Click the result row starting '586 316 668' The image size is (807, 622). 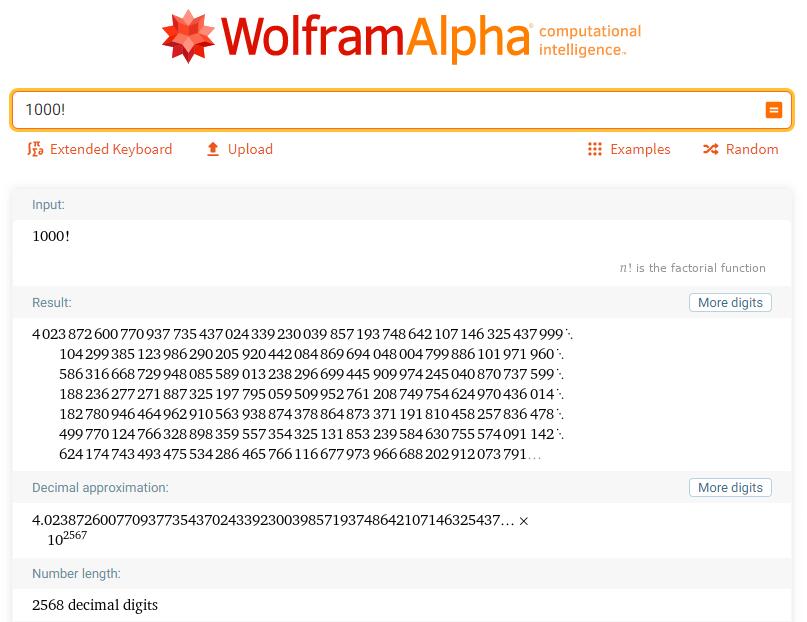pyautogui.click(x=311, y=374)
